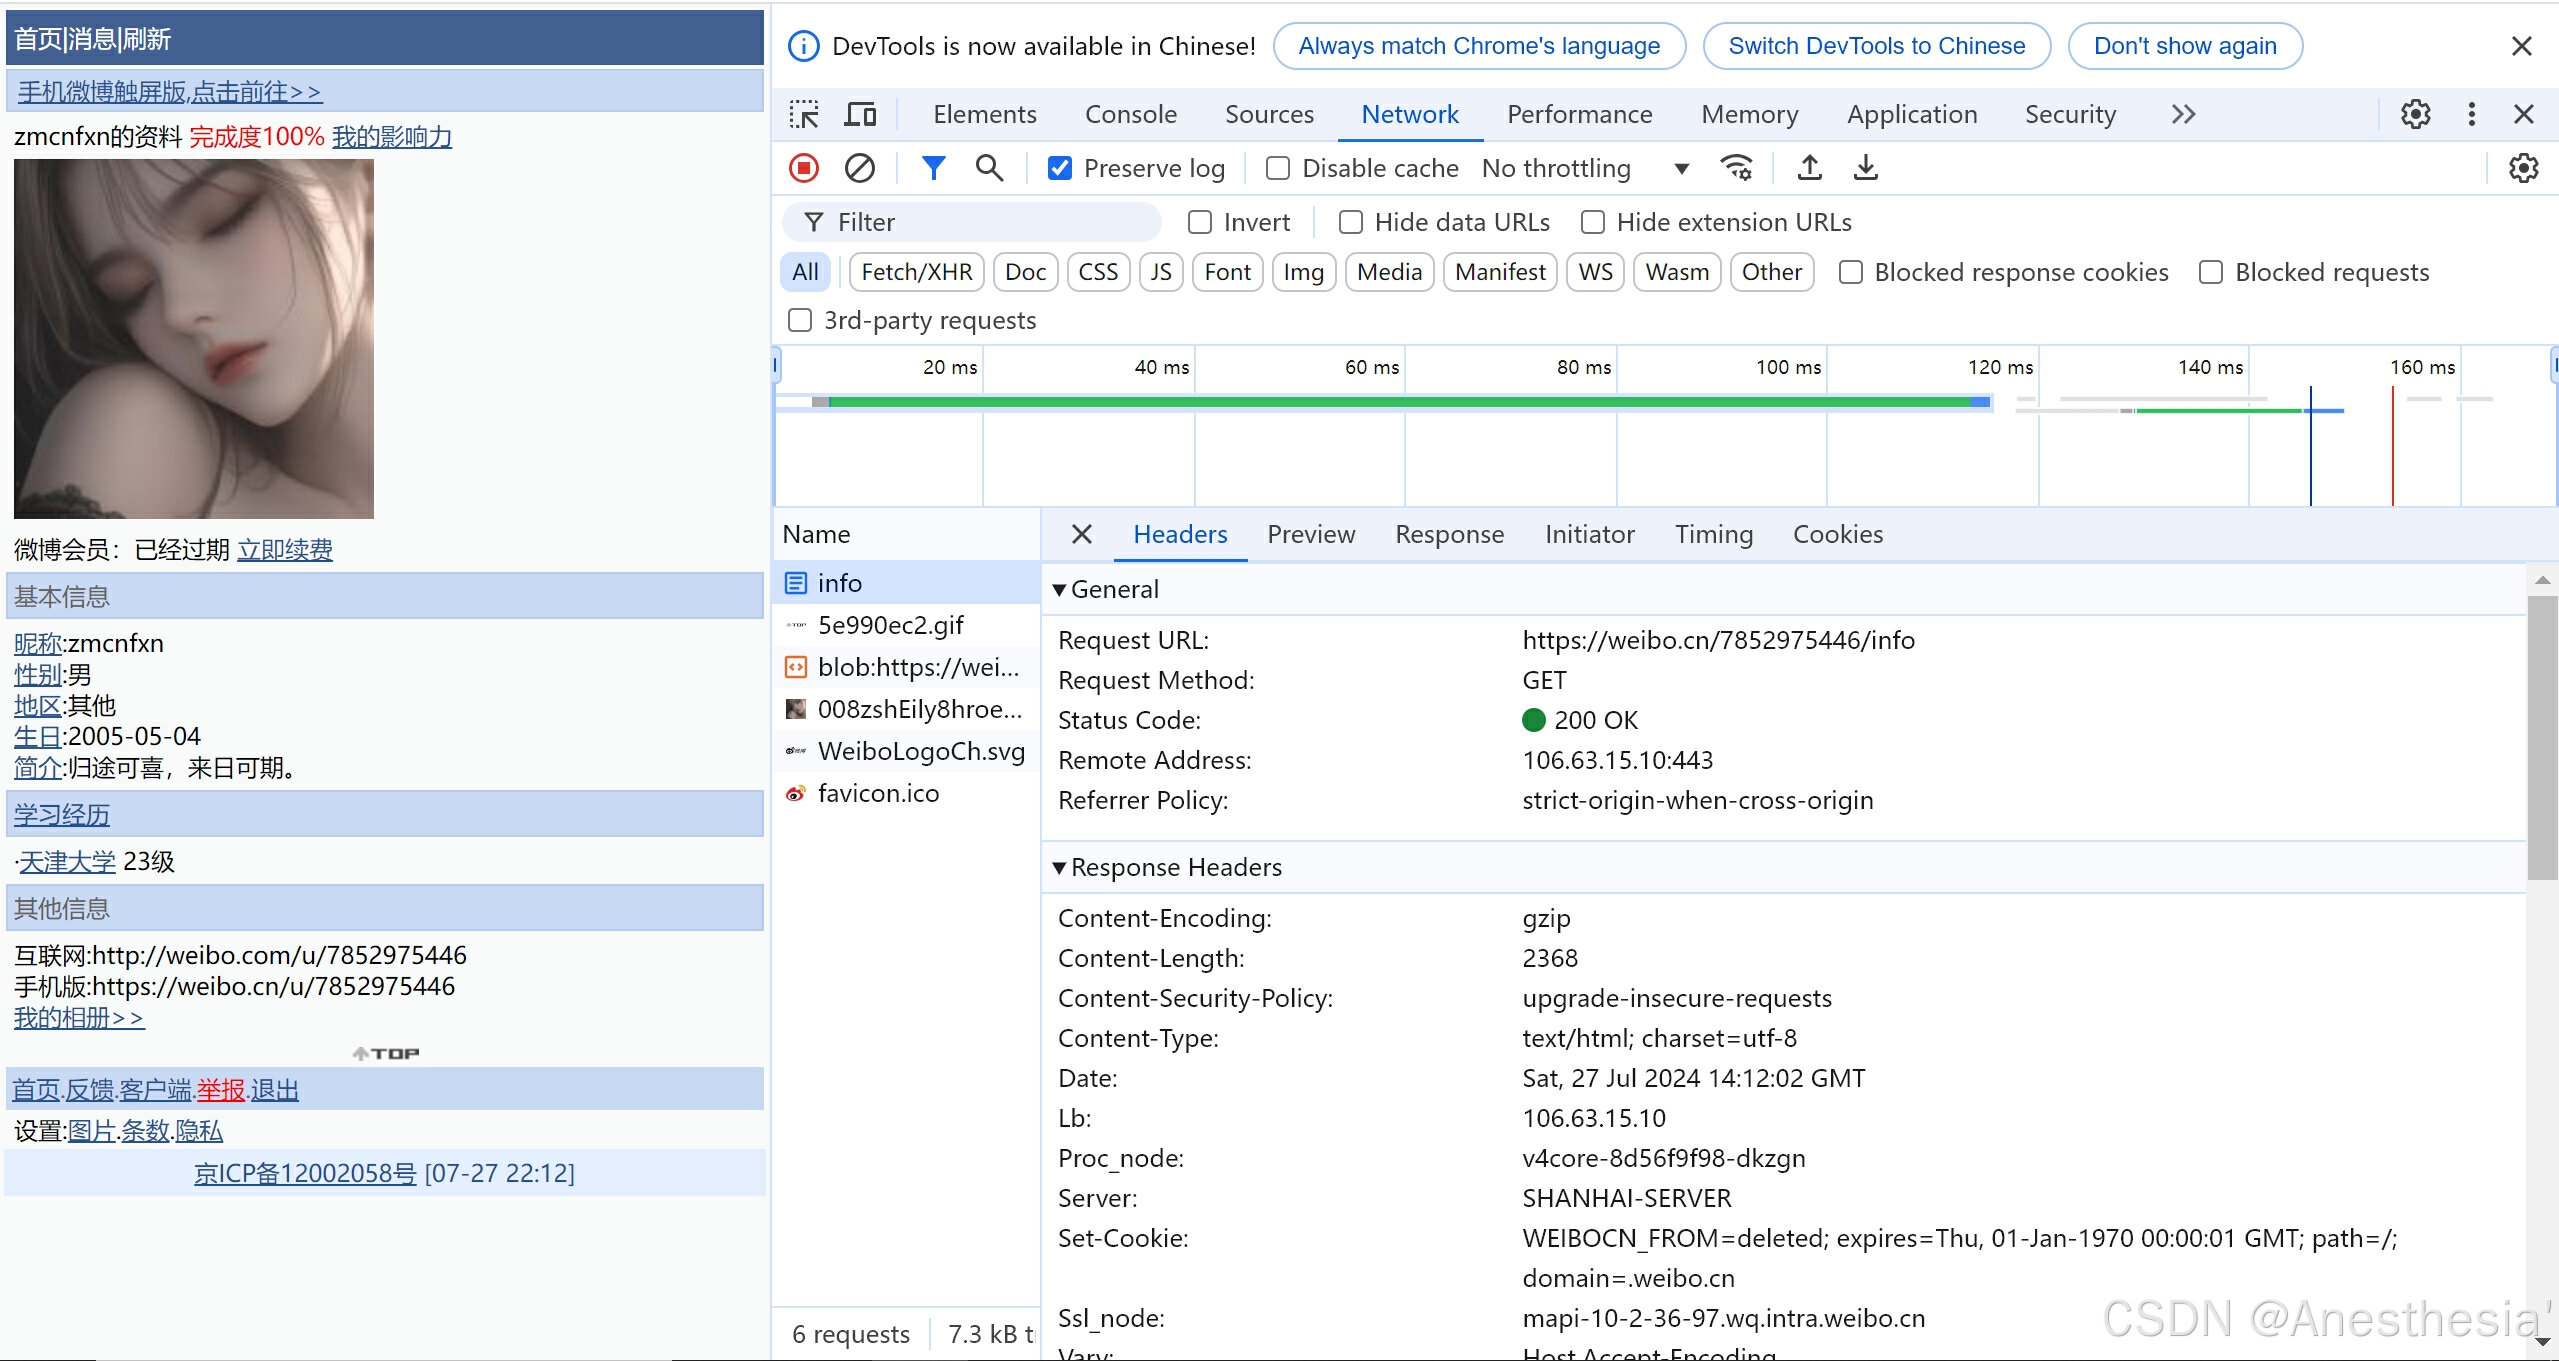Open the 我的相册 album link
Screen dimensions: 2559x1361
[x=79, y=1018]
